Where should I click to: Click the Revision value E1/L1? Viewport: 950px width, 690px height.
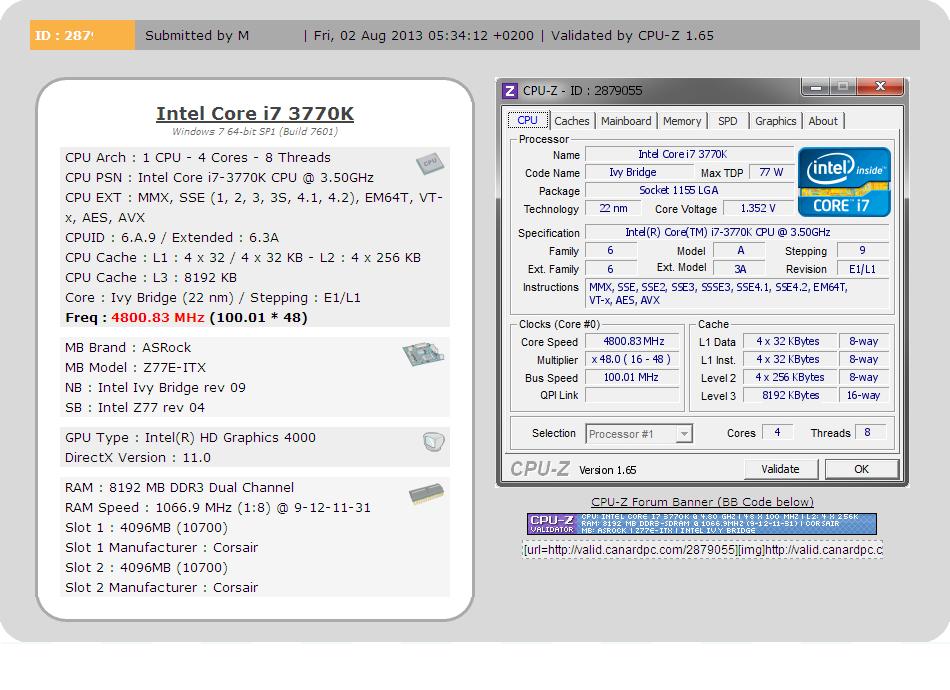click(x=863, y=269)
